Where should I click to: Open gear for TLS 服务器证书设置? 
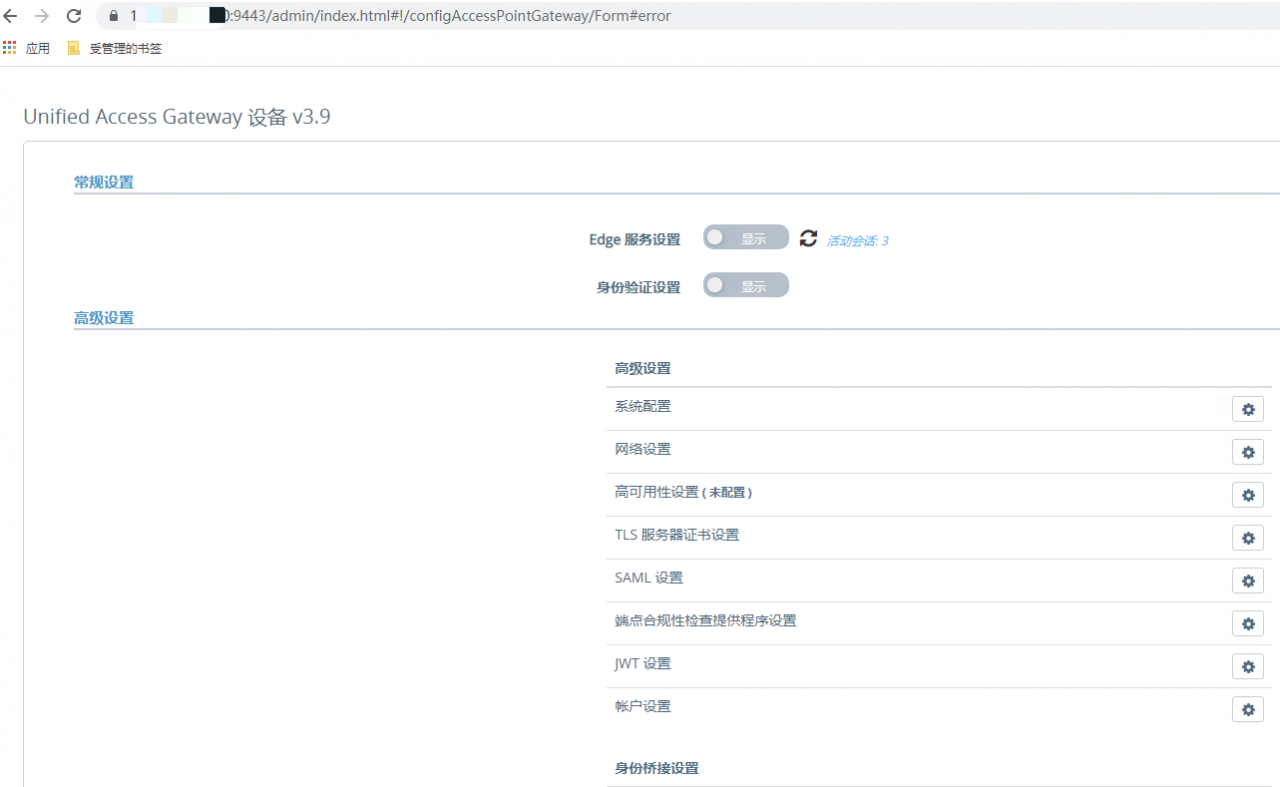pos(1247,538)
